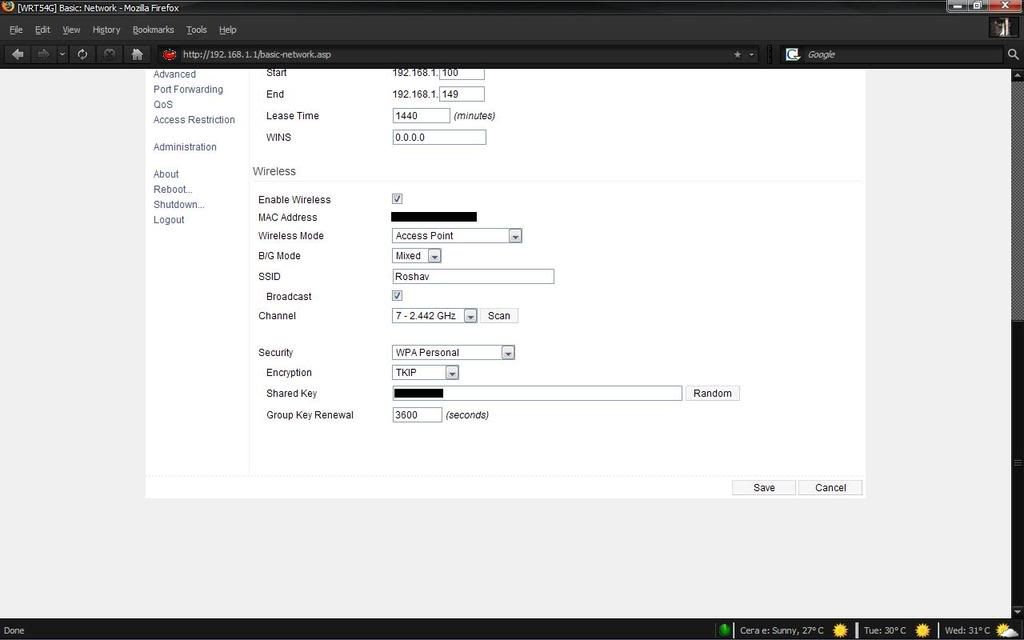
Task: Click the Stop loading button
Action: pos(109,54)
